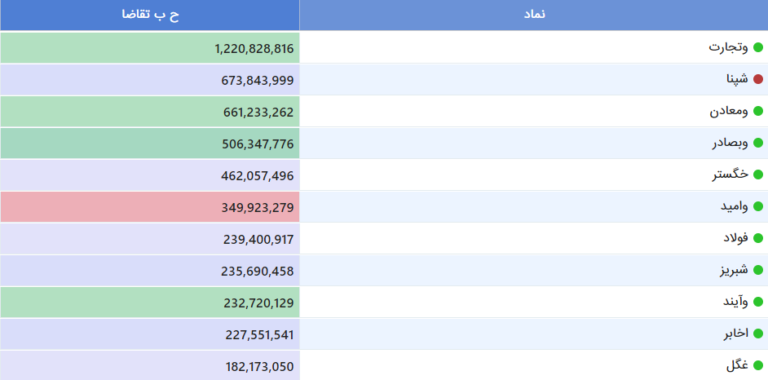Open the شبریز symbol link
The height and width of the screenshot is (380, 768).
coord(734,270)
